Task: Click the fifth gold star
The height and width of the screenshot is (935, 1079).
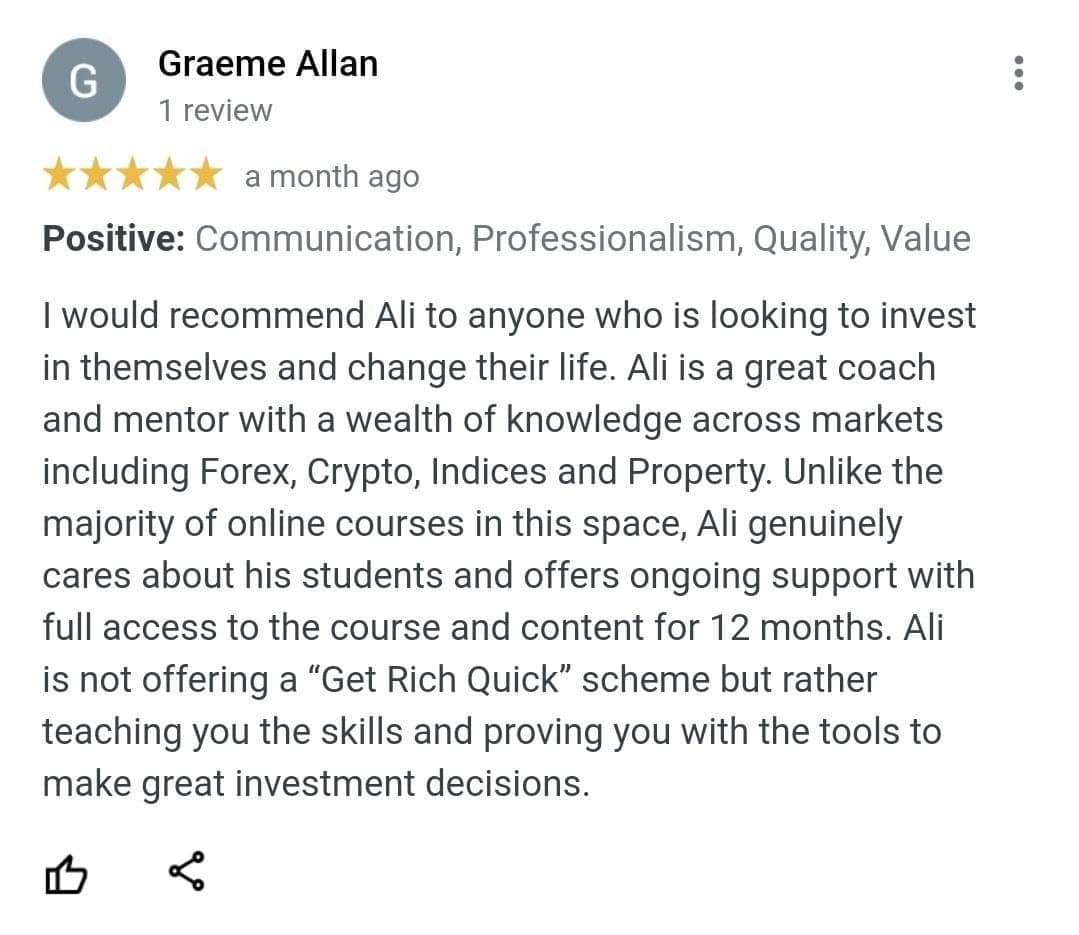Action: (x=204, y=176)
